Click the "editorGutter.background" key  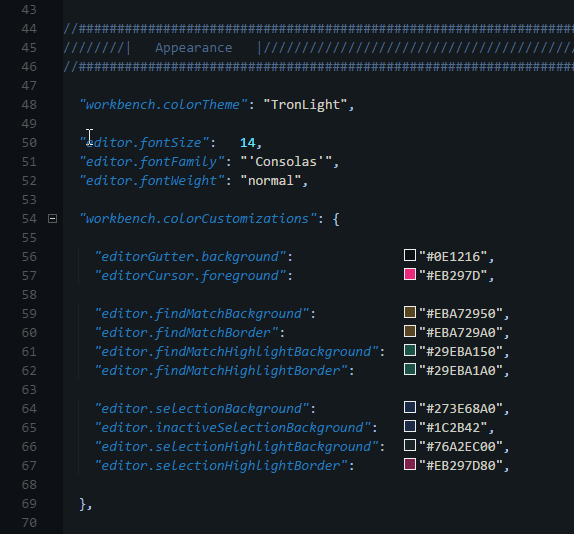[x=190, y=257]
